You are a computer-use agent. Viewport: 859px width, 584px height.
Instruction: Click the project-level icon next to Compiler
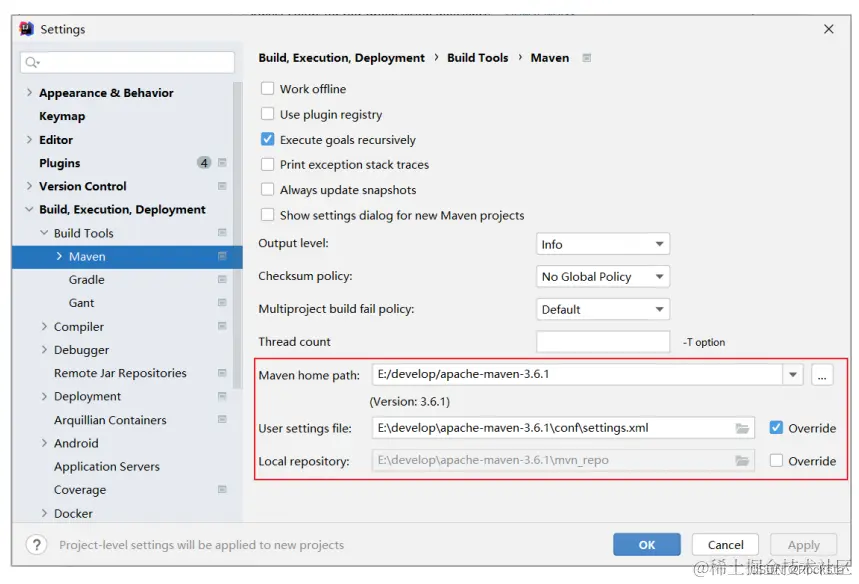tap(222, 326)
